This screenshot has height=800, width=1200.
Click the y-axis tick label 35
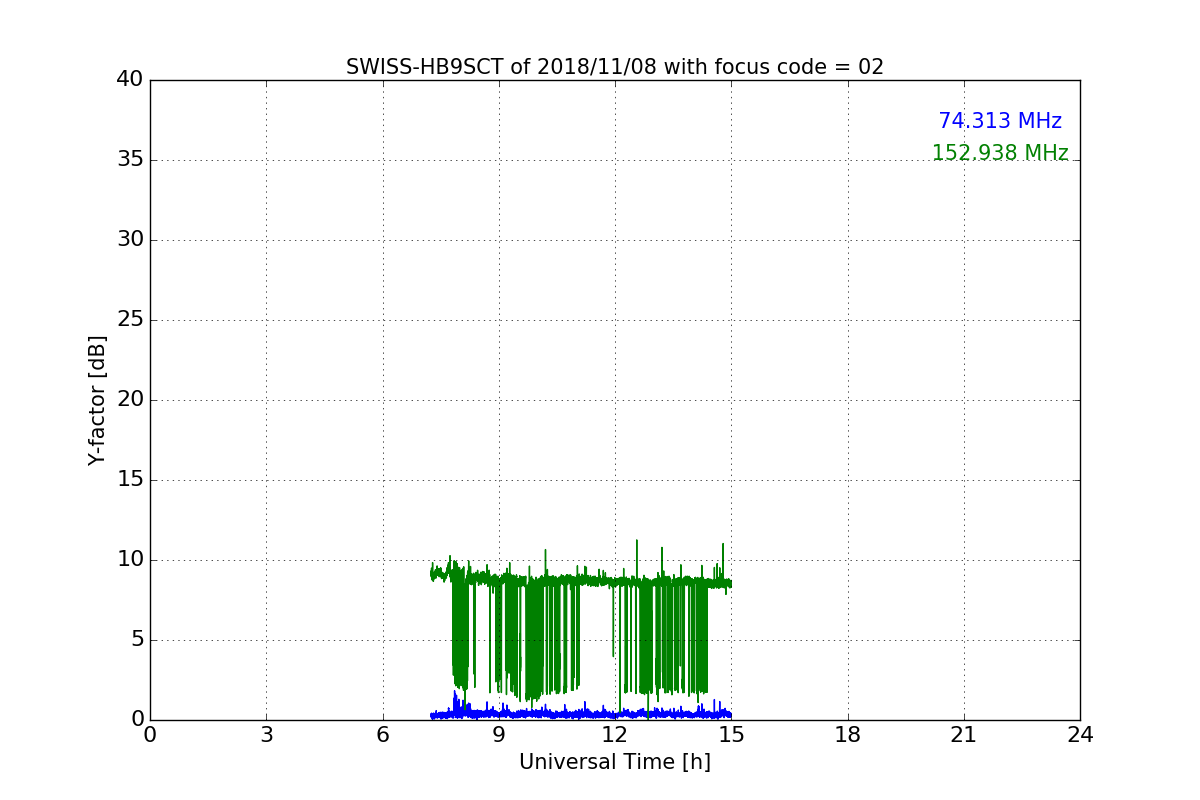[130, 160]
